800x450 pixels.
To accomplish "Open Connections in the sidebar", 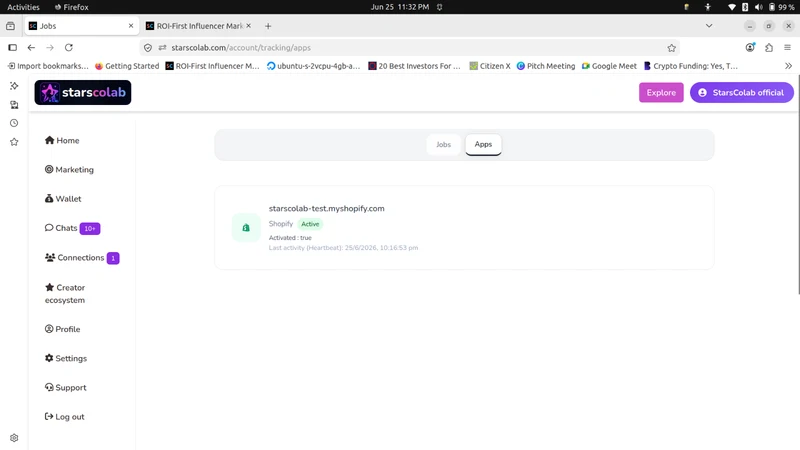I will 74,258.
